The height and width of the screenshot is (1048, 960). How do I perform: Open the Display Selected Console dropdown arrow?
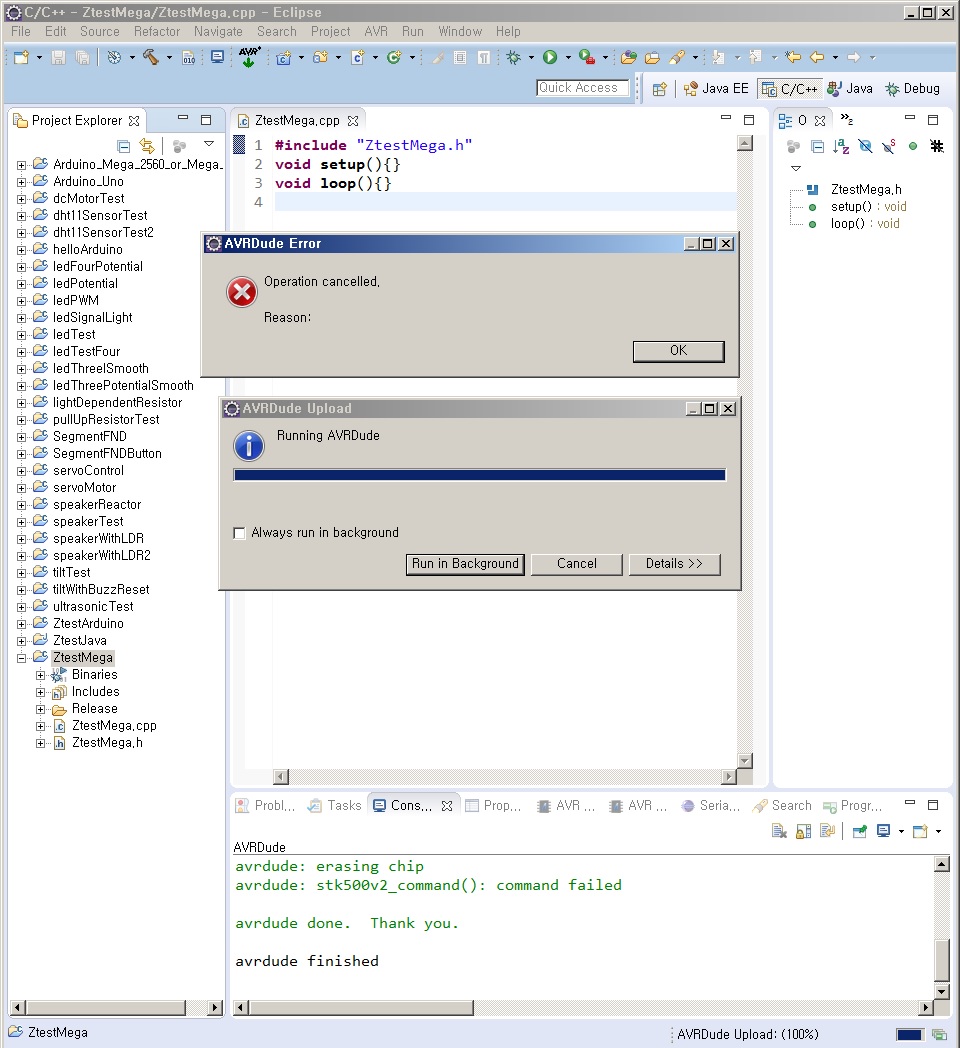[x=901, y=831]
